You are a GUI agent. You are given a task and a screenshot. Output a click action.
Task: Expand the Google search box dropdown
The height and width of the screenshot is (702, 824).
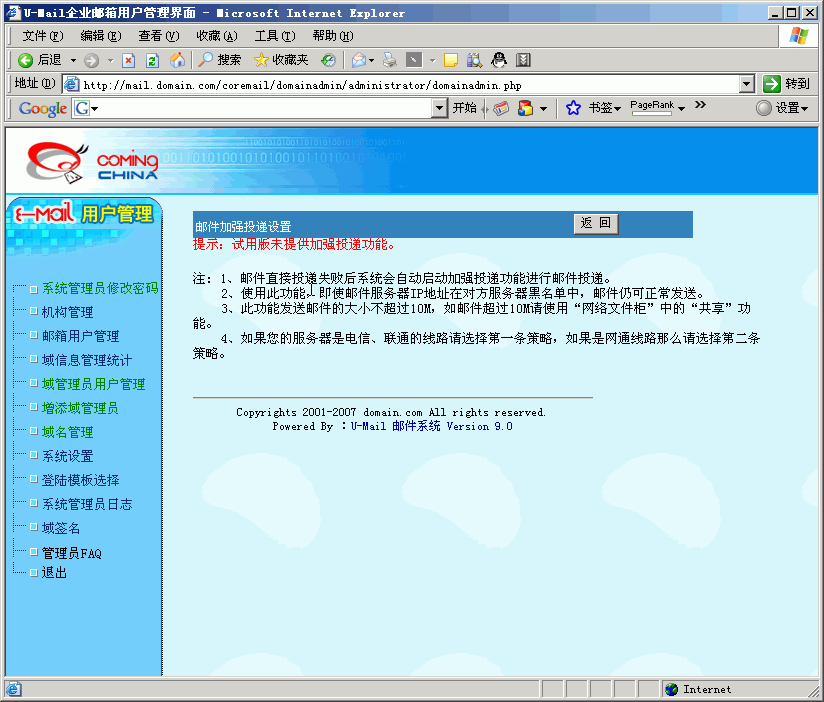tap(439, 108)
